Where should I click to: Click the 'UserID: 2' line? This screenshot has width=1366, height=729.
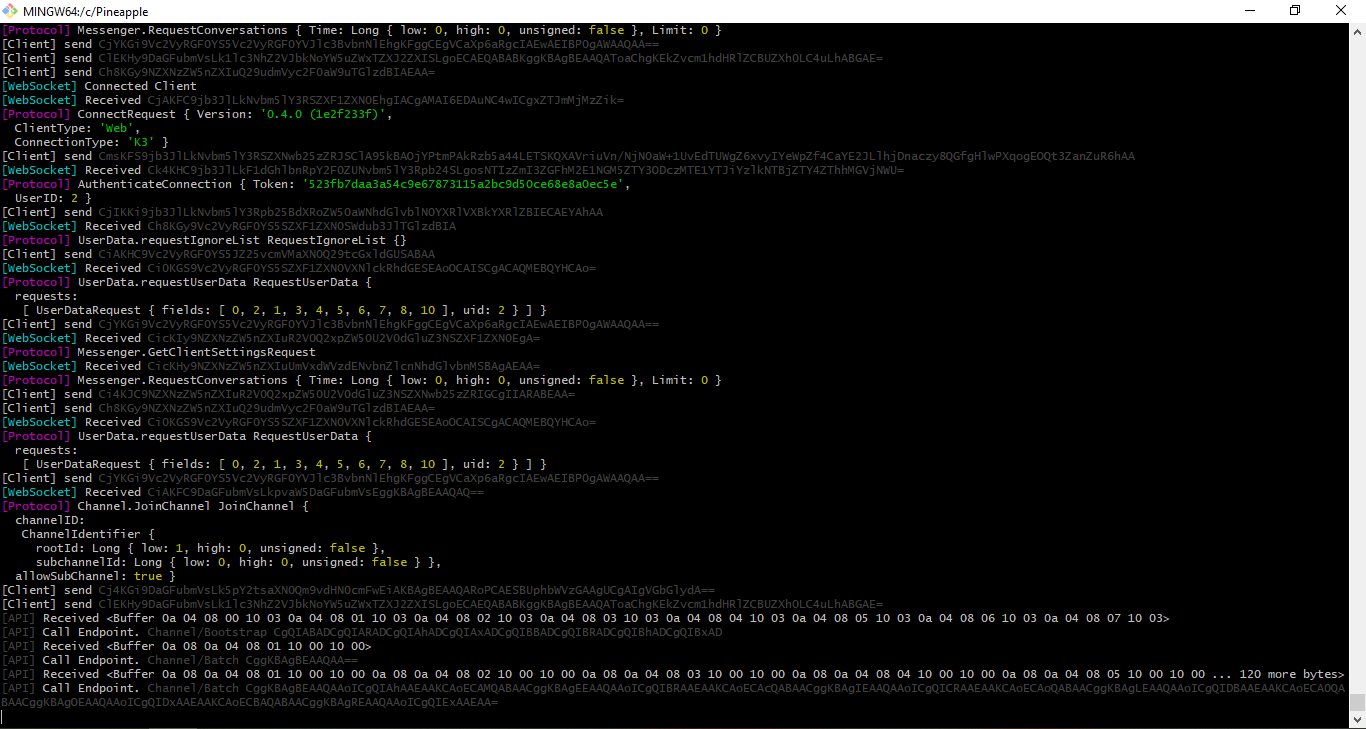tap(53, 198)
